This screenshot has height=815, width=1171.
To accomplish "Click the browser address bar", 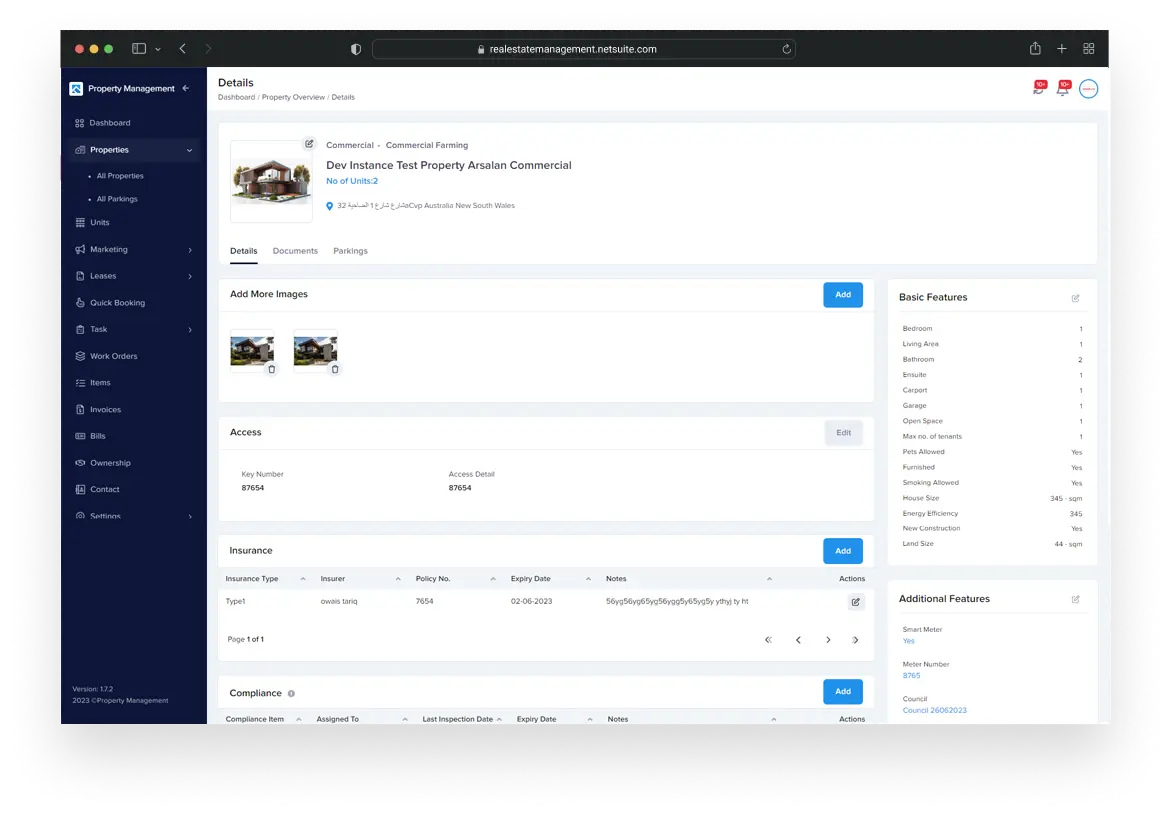I will pos(583,49).
